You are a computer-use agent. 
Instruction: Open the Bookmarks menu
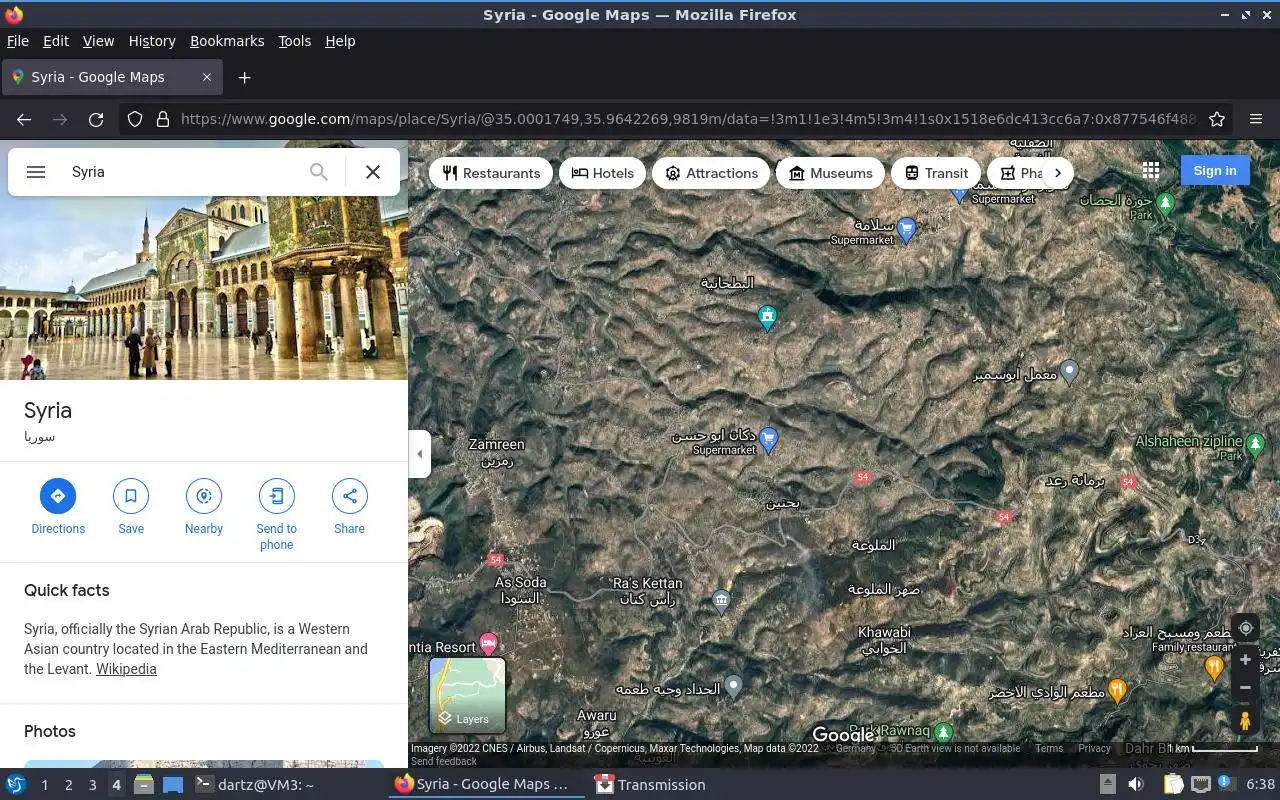click(x=227, y=41)
